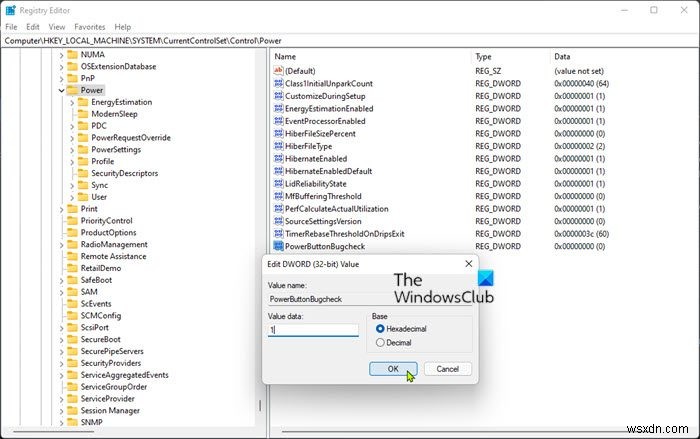
Task: Click the SourceSettingsVersion DWORD icon
Action: click(278, 221)
